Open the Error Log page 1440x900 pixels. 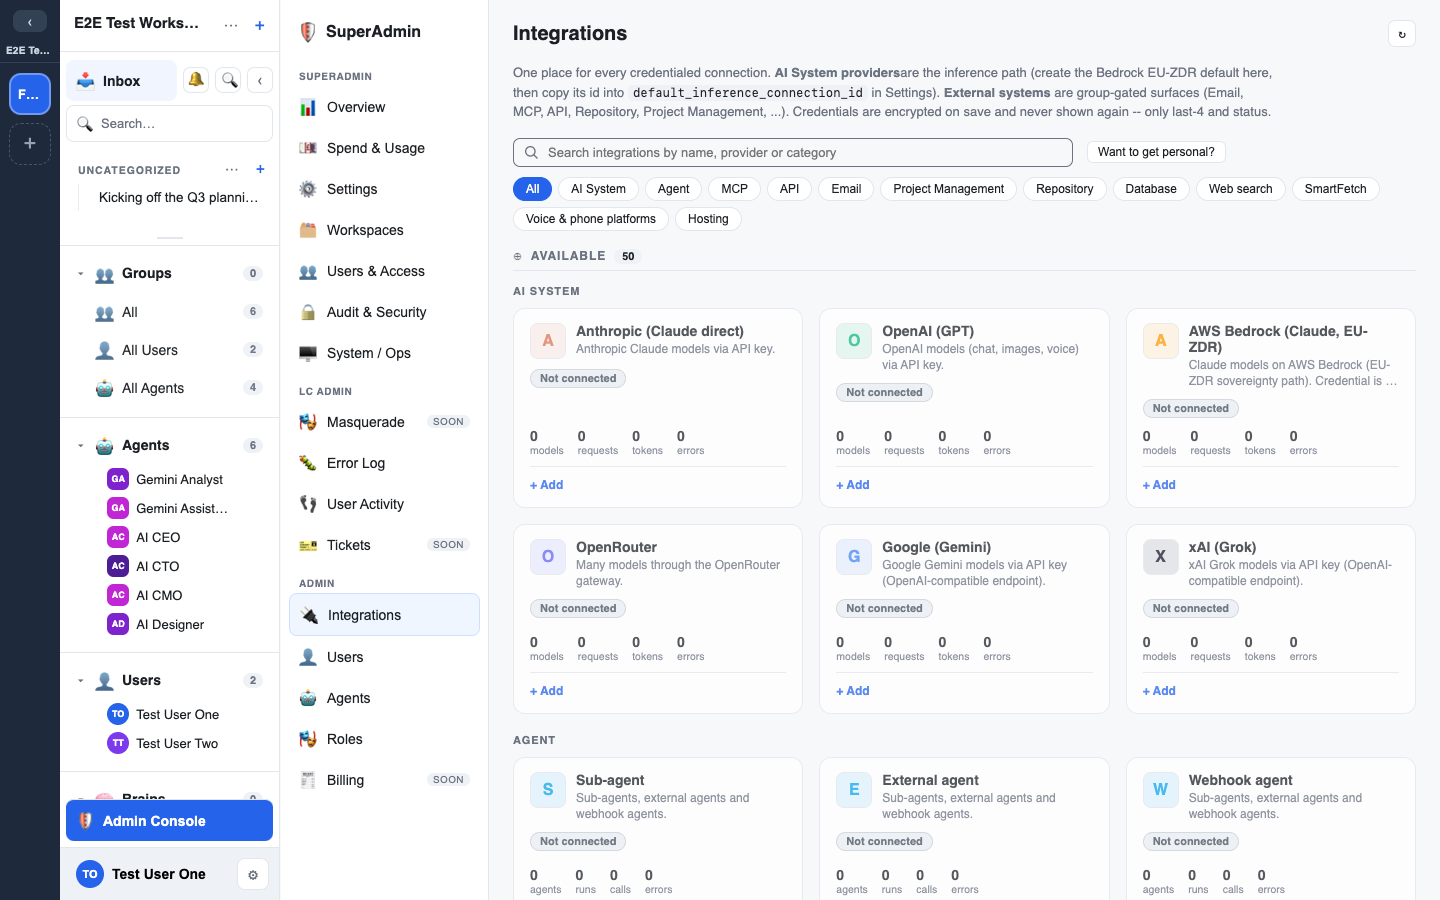point(384,463)
